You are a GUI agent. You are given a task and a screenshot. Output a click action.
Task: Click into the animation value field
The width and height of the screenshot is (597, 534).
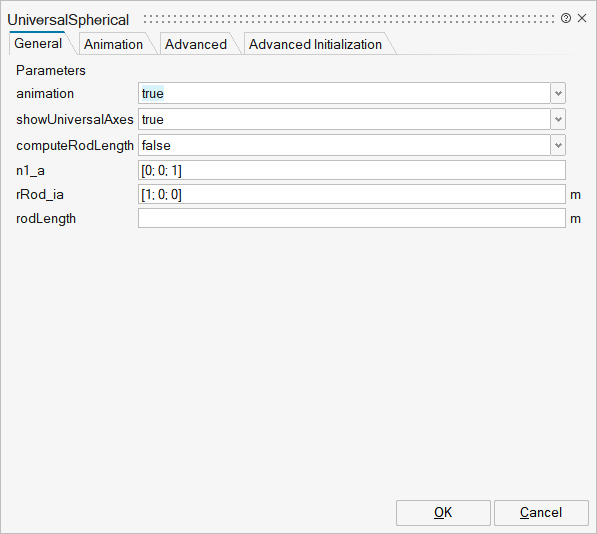point(344,93)
